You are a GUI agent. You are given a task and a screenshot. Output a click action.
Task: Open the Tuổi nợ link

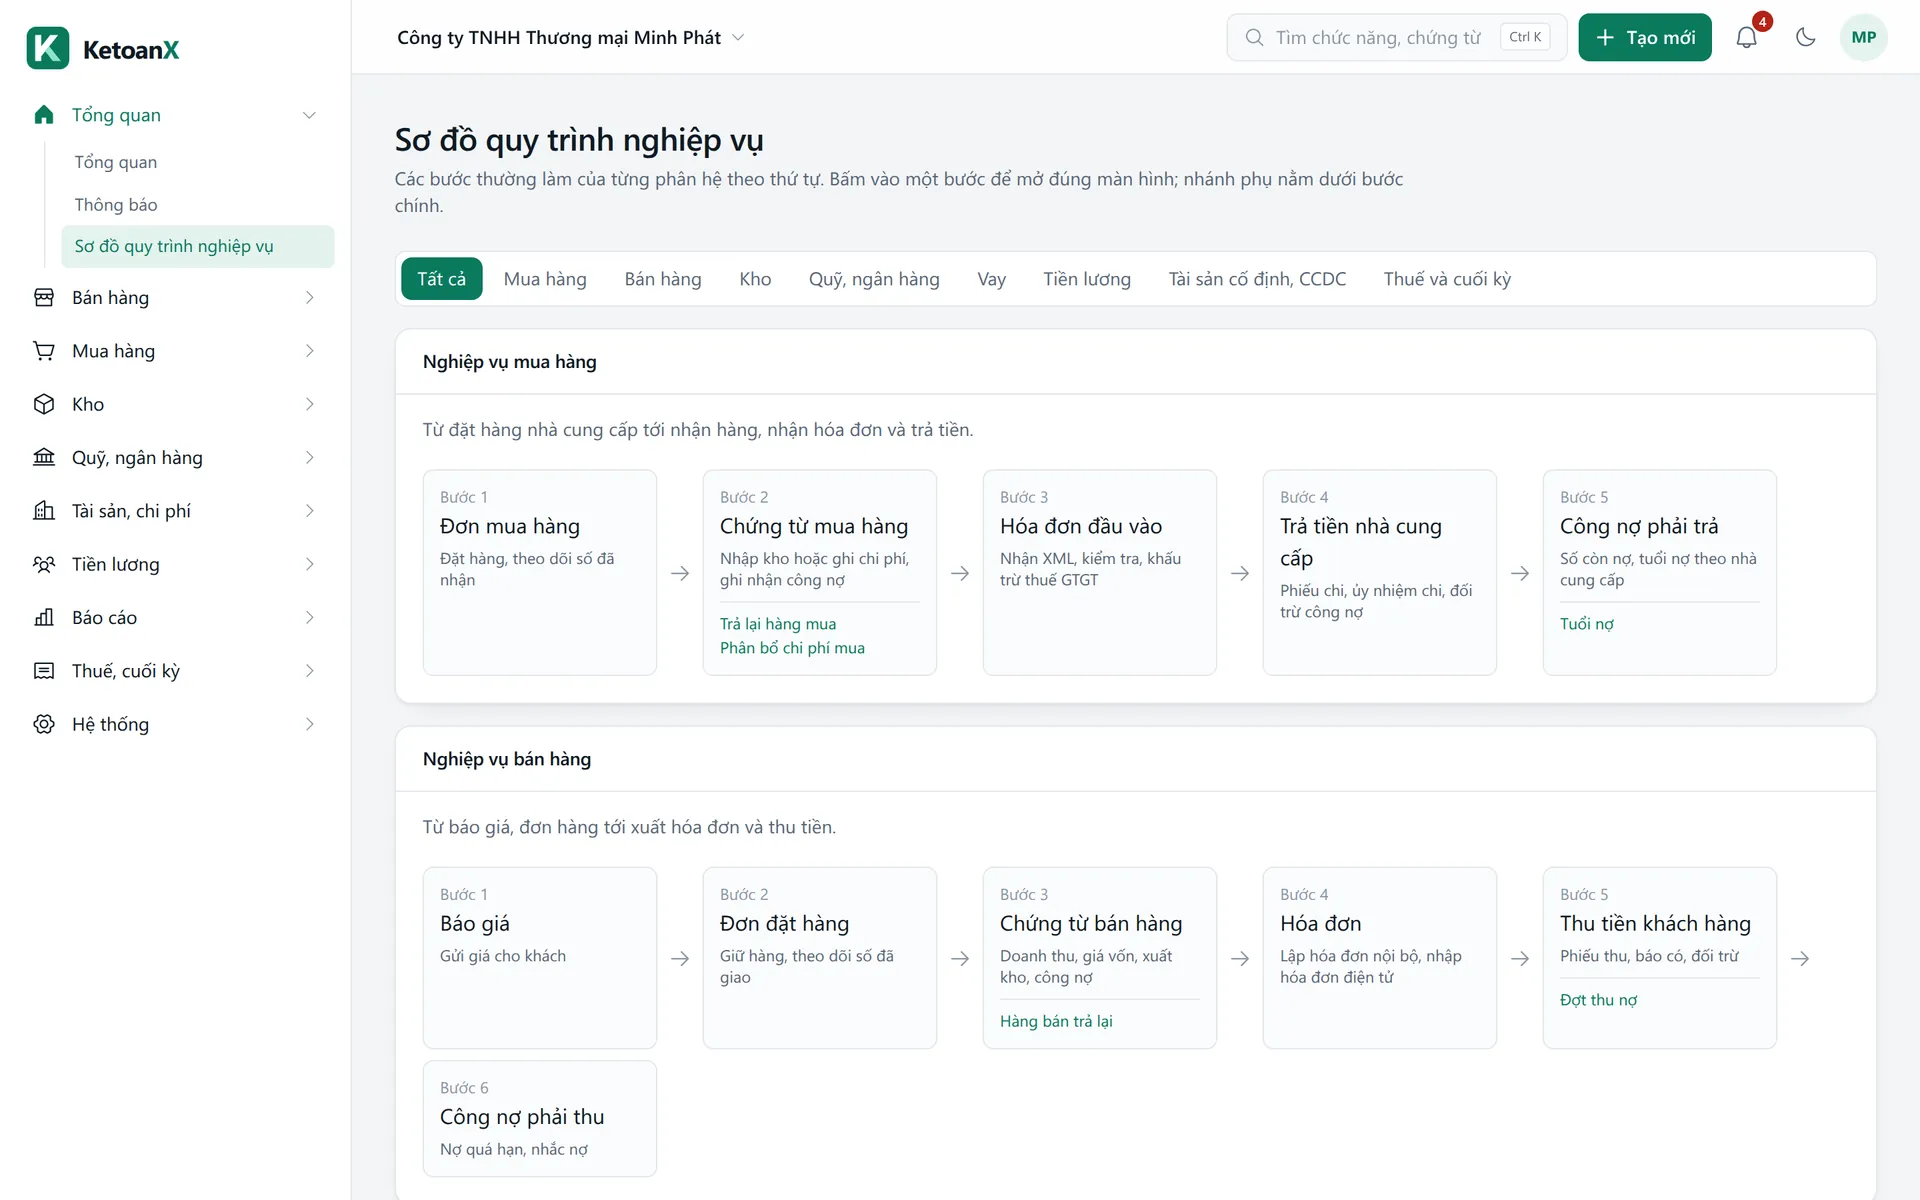1587,624
